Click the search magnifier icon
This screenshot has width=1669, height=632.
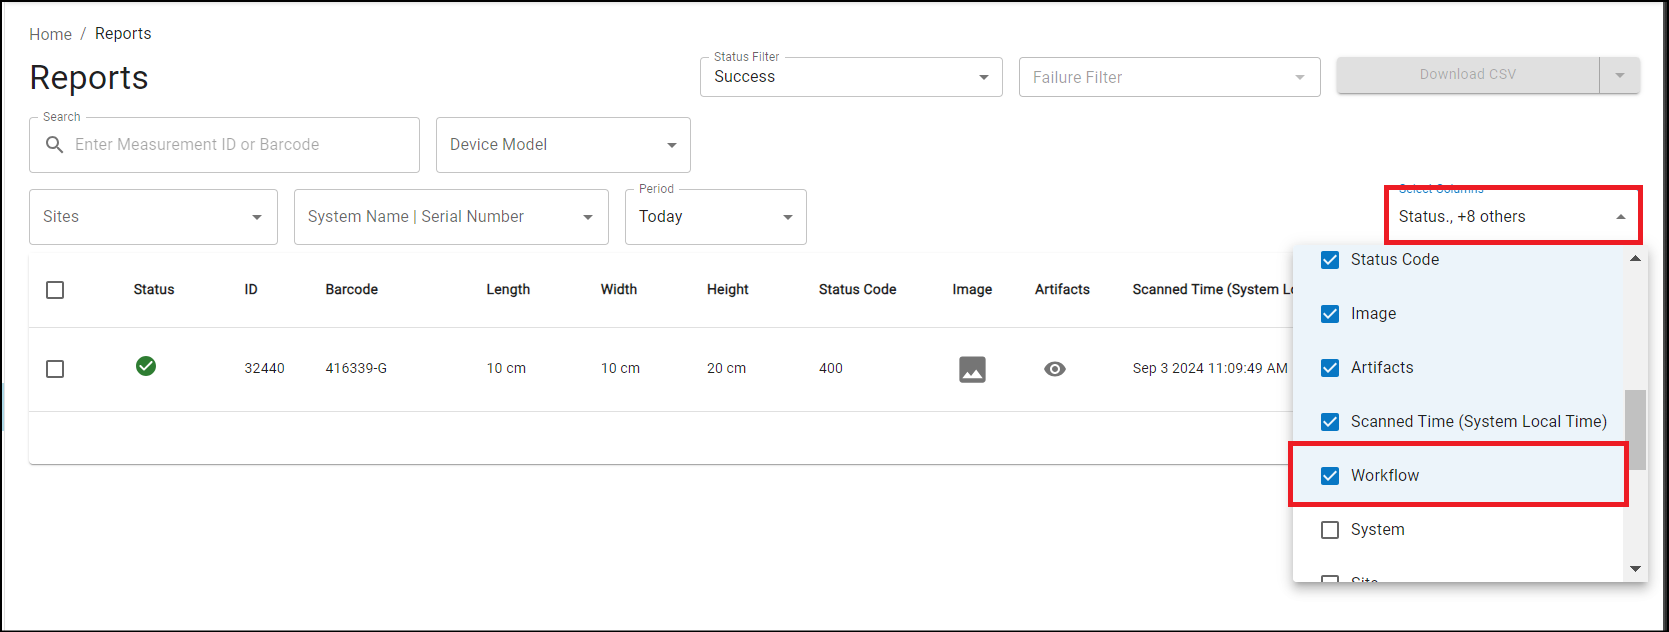tap(55, 145)
